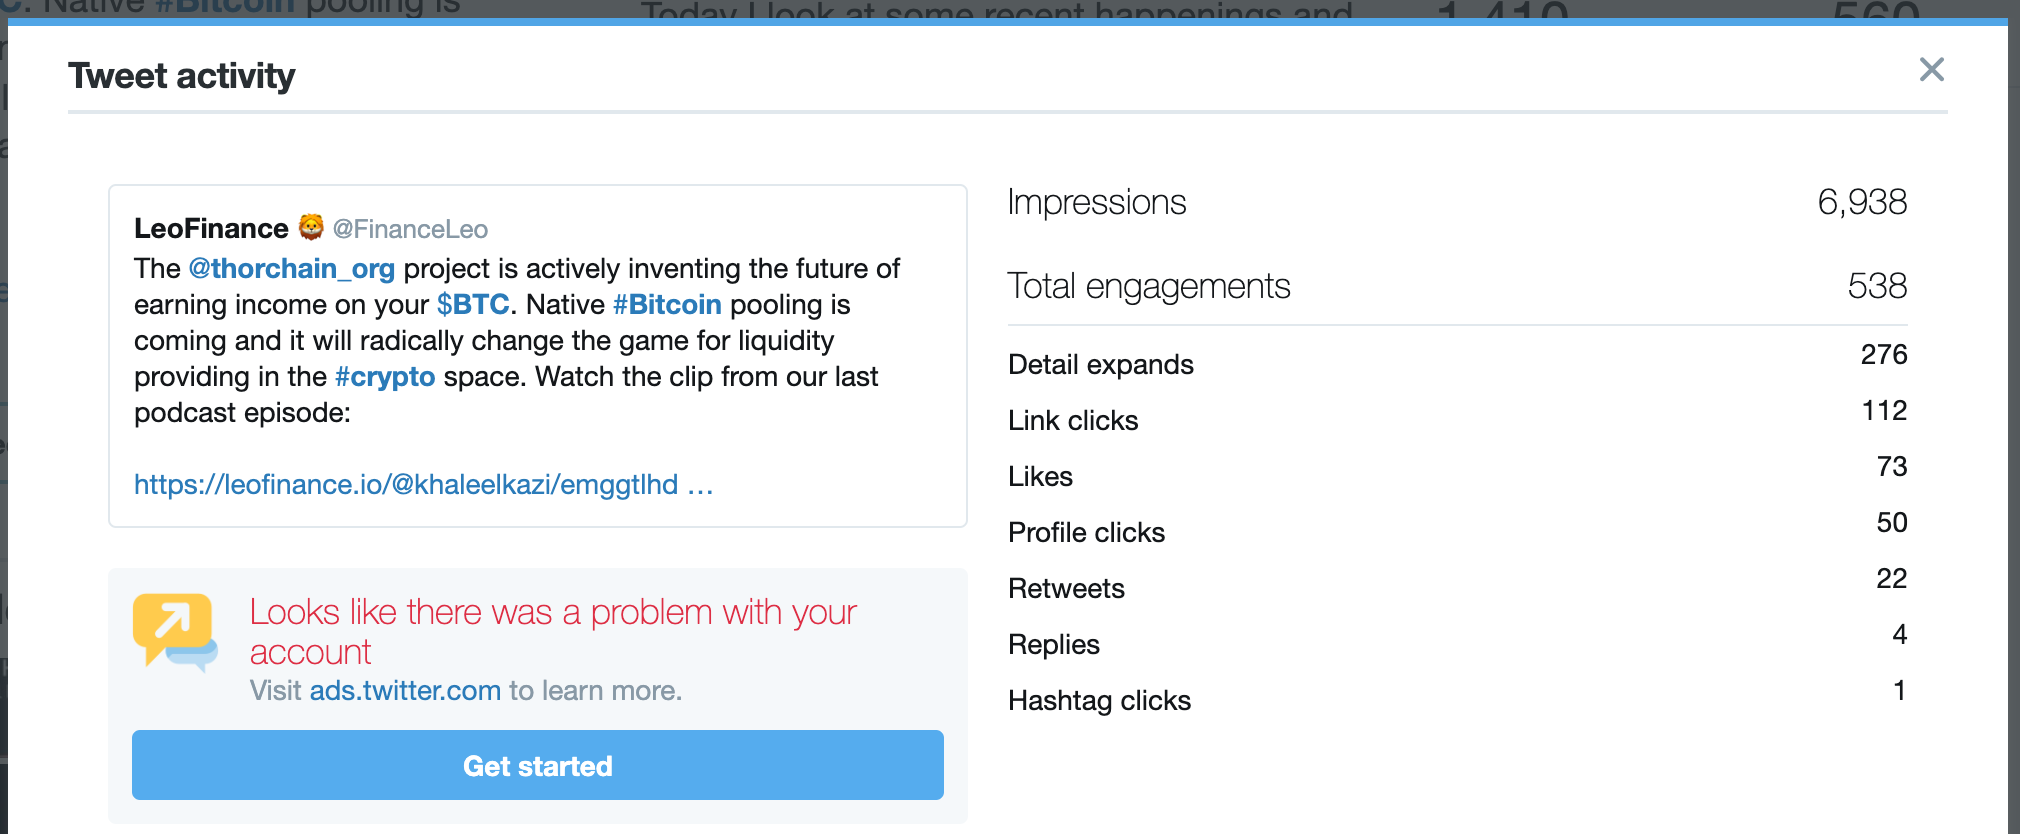This screenshot has height=834, width=2020.
Task: Click the promote arrow speech-bubble icon
Action: tap(175, 632)
